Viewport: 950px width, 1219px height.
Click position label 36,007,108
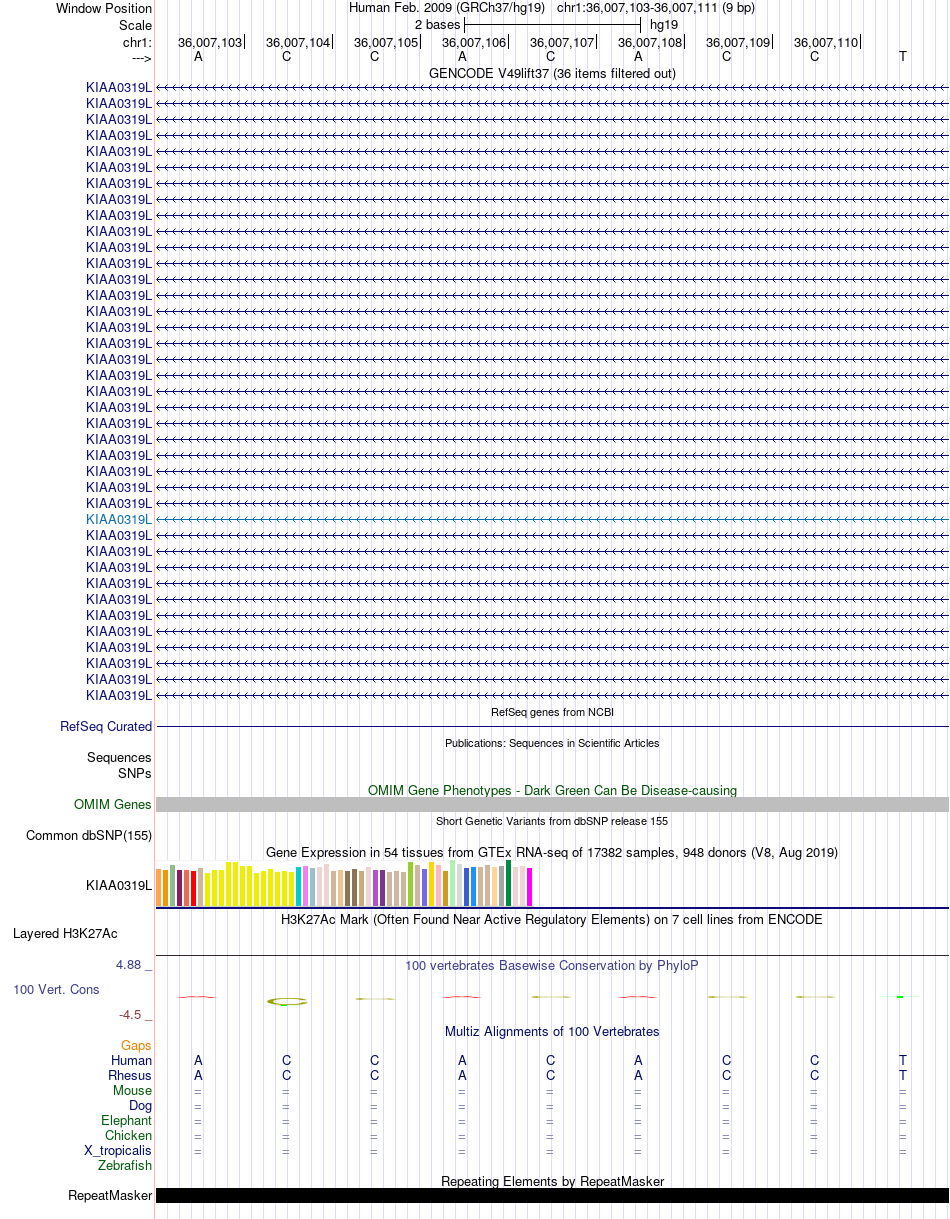click(650, 42)
